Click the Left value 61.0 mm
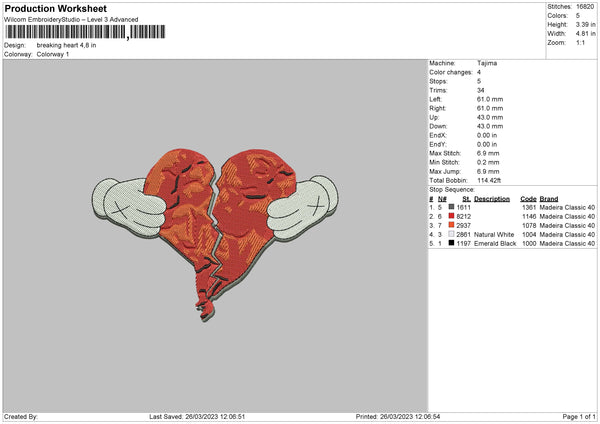Screen dimensions: 600x424 490,99
